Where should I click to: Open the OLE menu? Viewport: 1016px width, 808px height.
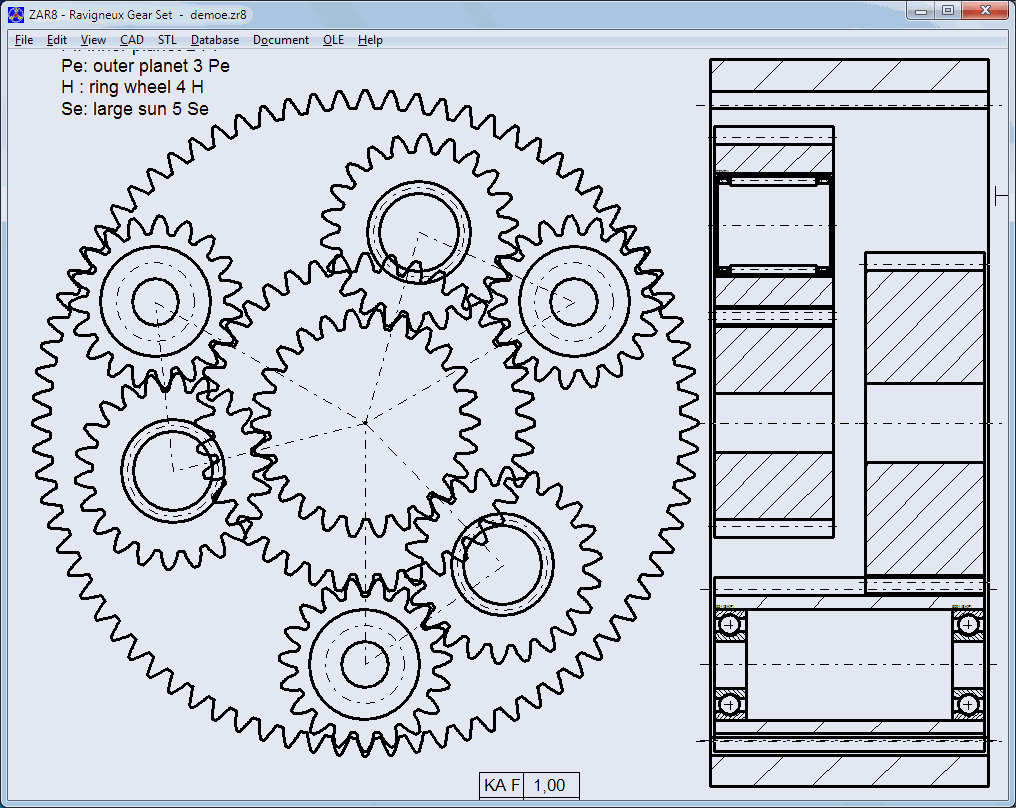[x=333, y=40]
